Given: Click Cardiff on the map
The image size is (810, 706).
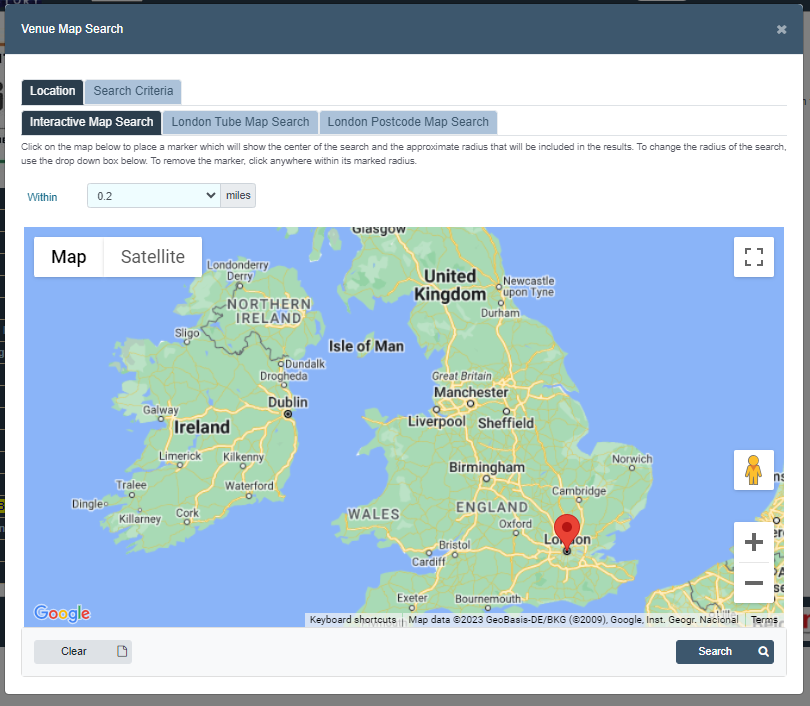Looking at the screenshot, I should tap(428, 561).
